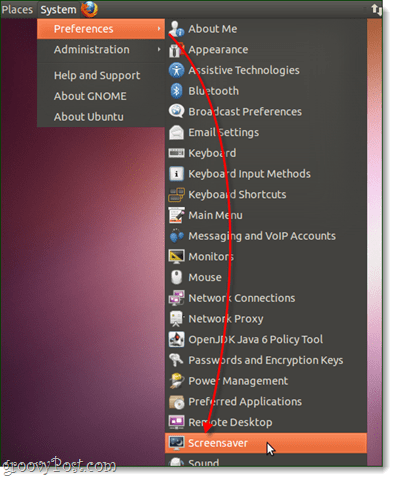Click the Screensaver monitor icon

click(176, 443)
